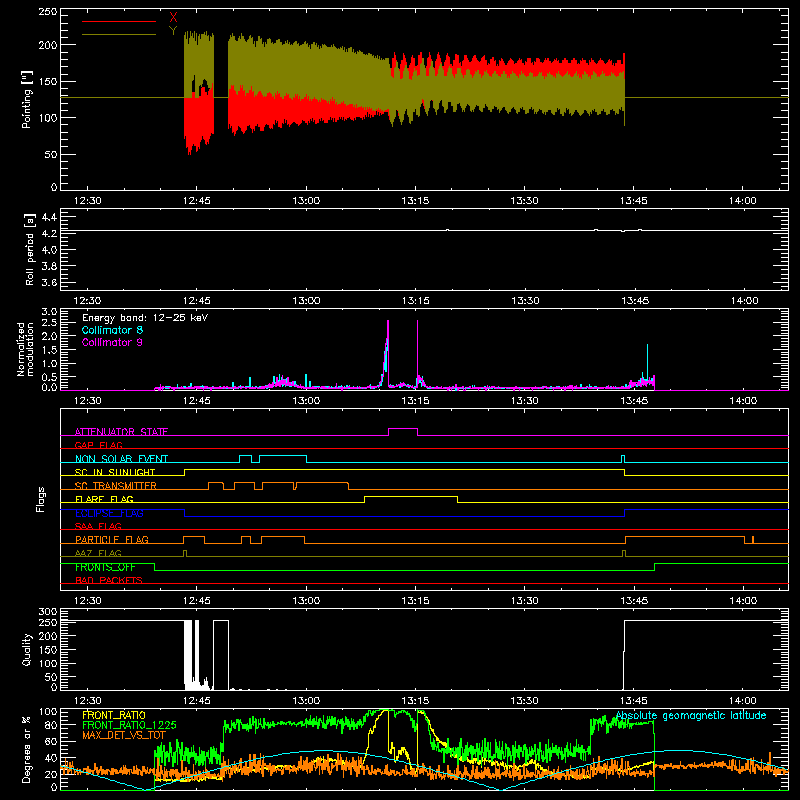Image resolution: width=800 pixels, height=800 pixels.
Task: Click the "Quality" vertical axis title
Action: pos(27,649)
